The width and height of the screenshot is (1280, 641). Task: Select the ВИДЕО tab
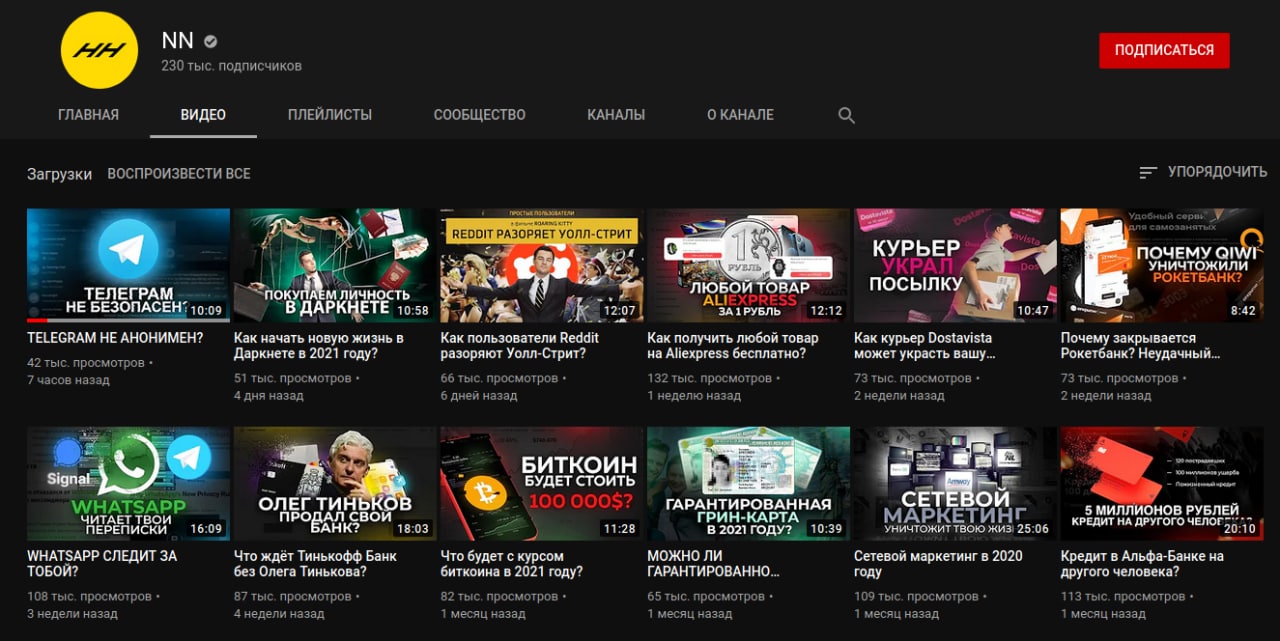coord(203,115)
